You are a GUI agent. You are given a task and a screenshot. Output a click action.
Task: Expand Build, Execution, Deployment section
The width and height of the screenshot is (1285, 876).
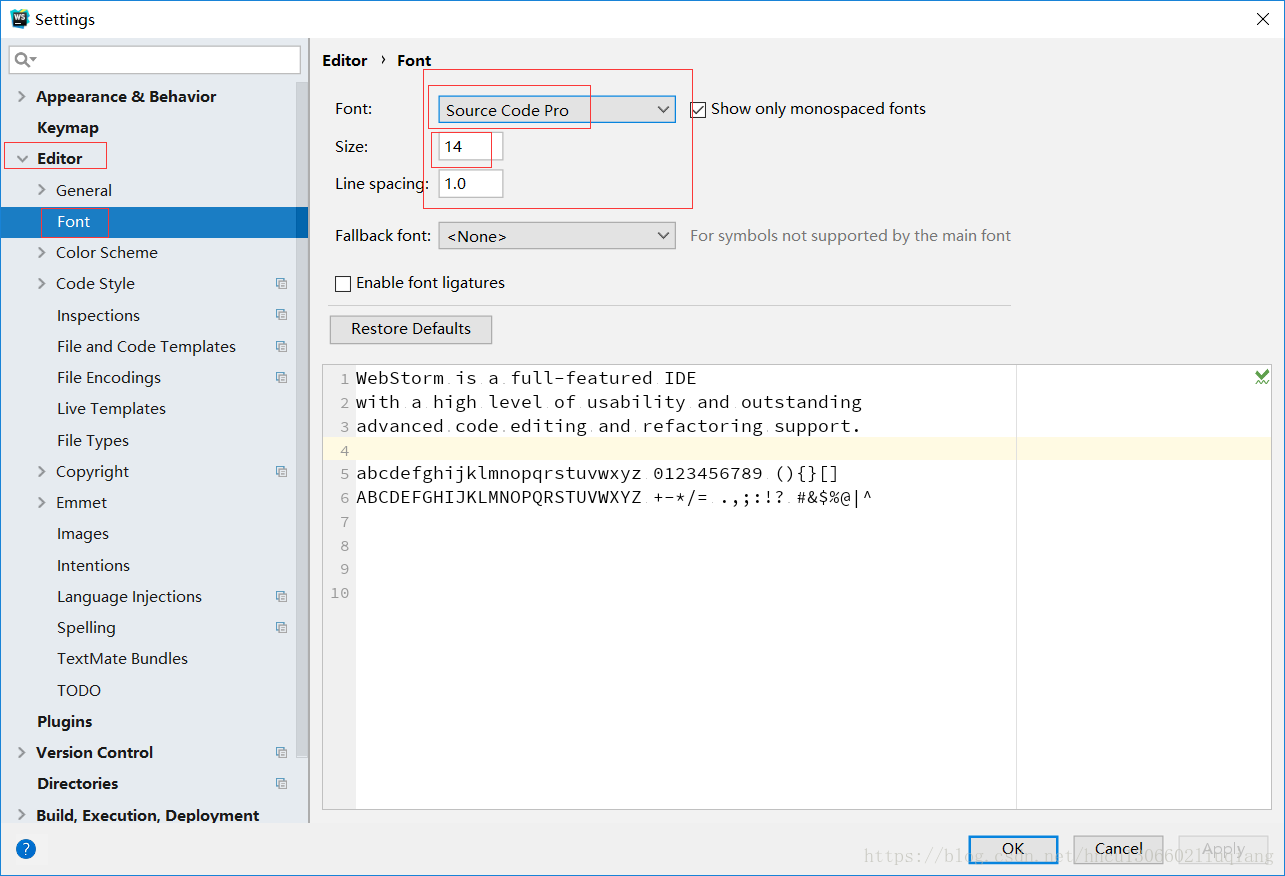click(22, 815)
